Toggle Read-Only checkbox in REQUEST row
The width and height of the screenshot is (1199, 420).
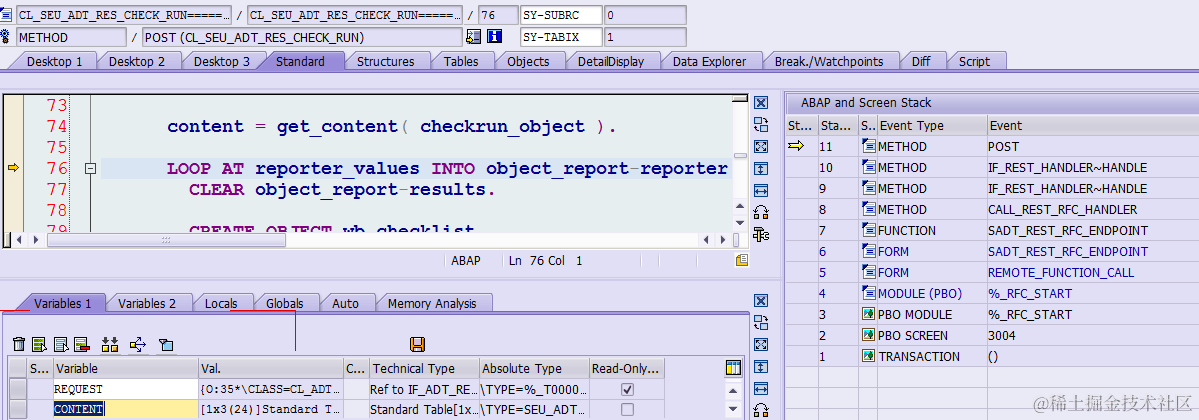click(627, 389)
